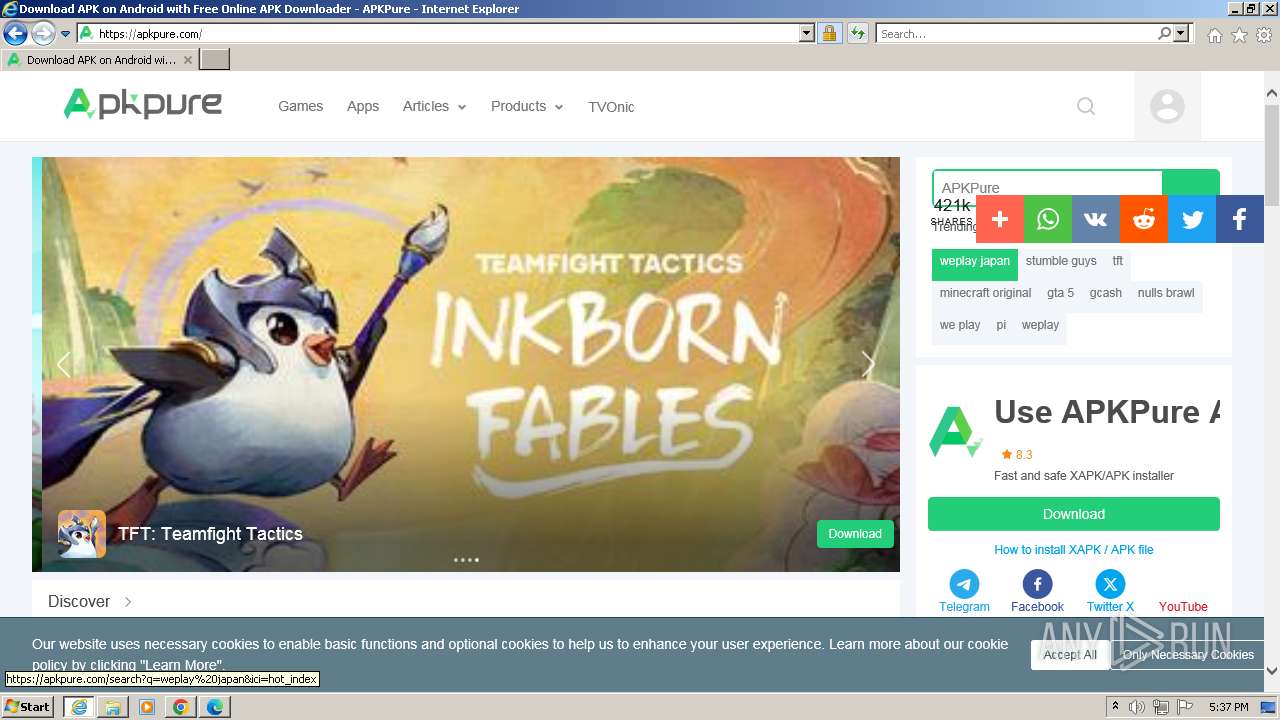Screen dimensions: 1280x720
Task: Select trending tag gcash
Action: (x=1106, y=294)
